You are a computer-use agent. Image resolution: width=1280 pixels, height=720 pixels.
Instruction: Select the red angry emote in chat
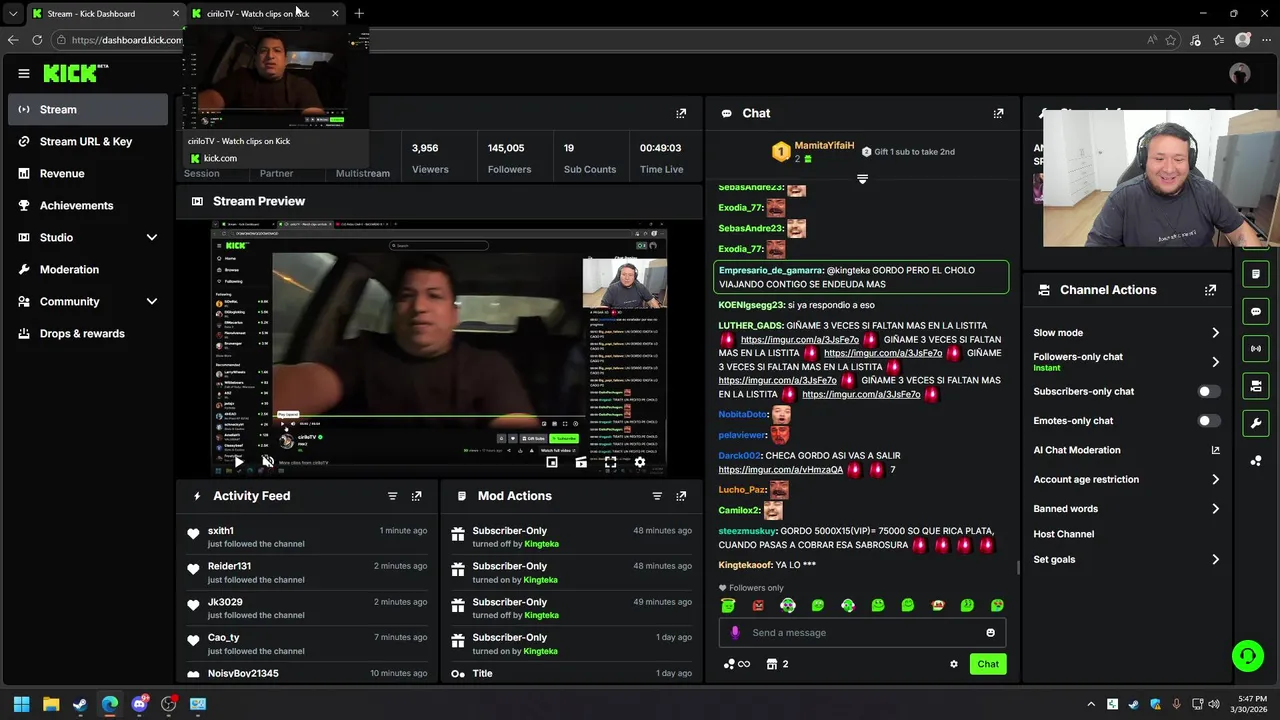(x=758, y=605)
